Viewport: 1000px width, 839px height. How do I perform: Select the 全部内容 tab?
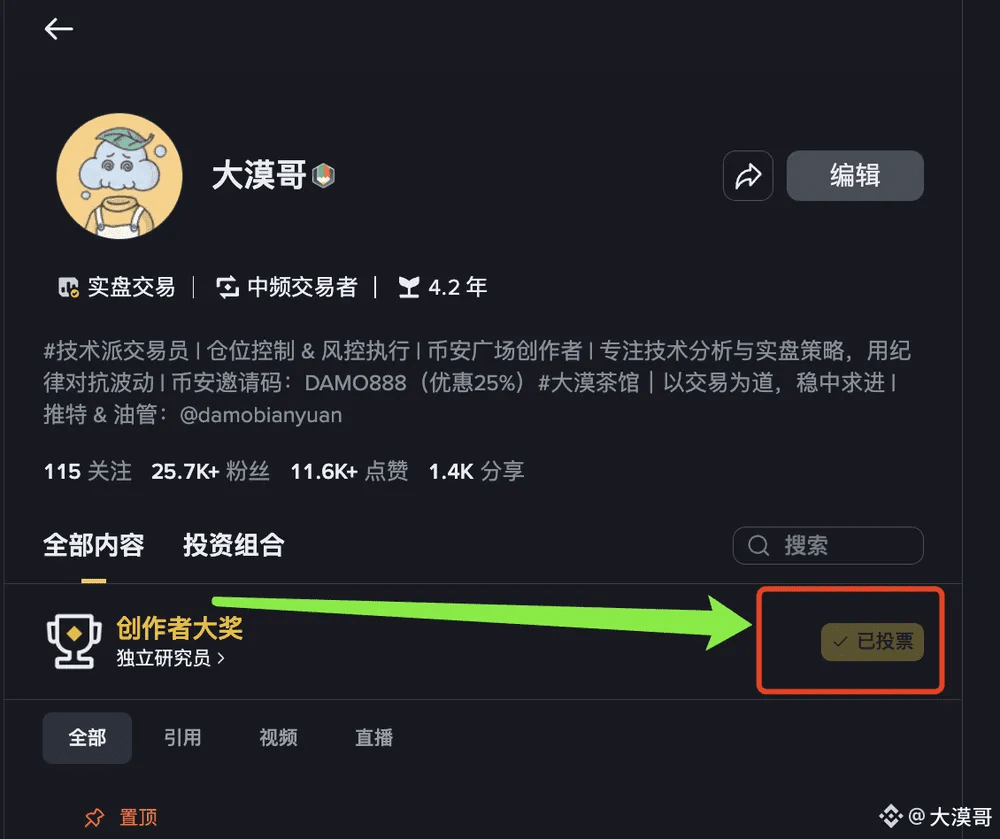(94, 546)
